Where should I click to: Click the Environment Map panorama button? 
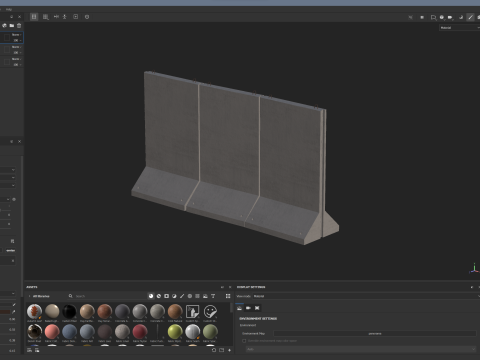coord(375,333)
